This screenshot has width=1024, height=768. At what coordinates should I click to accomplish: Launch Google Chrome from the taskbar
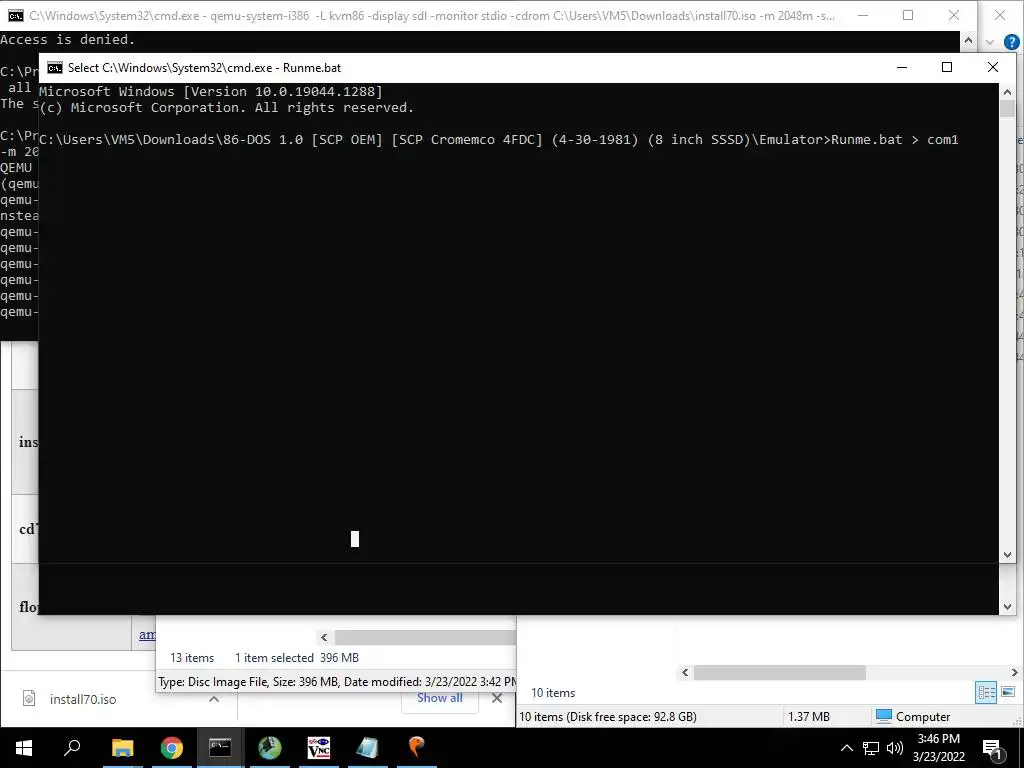pyautogui.click(x=172, y=748)
